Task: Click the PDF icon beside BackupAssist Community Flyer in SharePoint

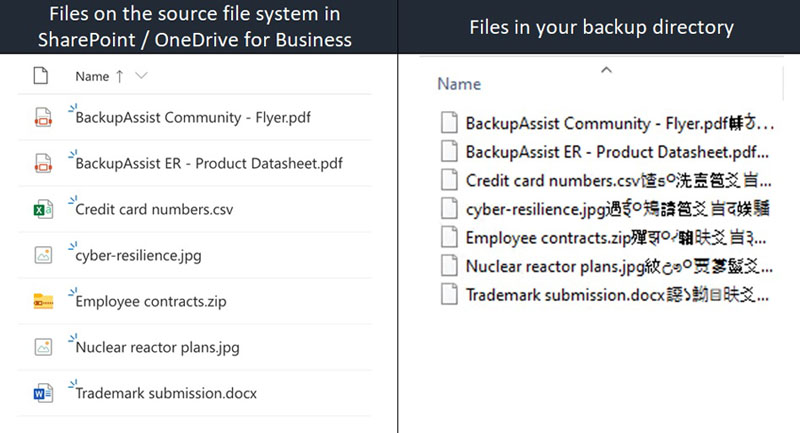Action: 43,117
